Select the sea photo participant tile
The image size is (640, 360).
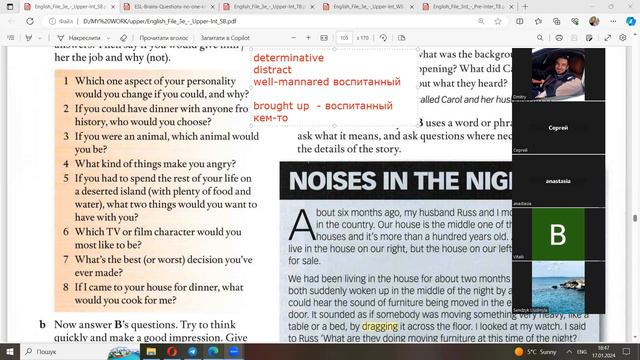558,288
